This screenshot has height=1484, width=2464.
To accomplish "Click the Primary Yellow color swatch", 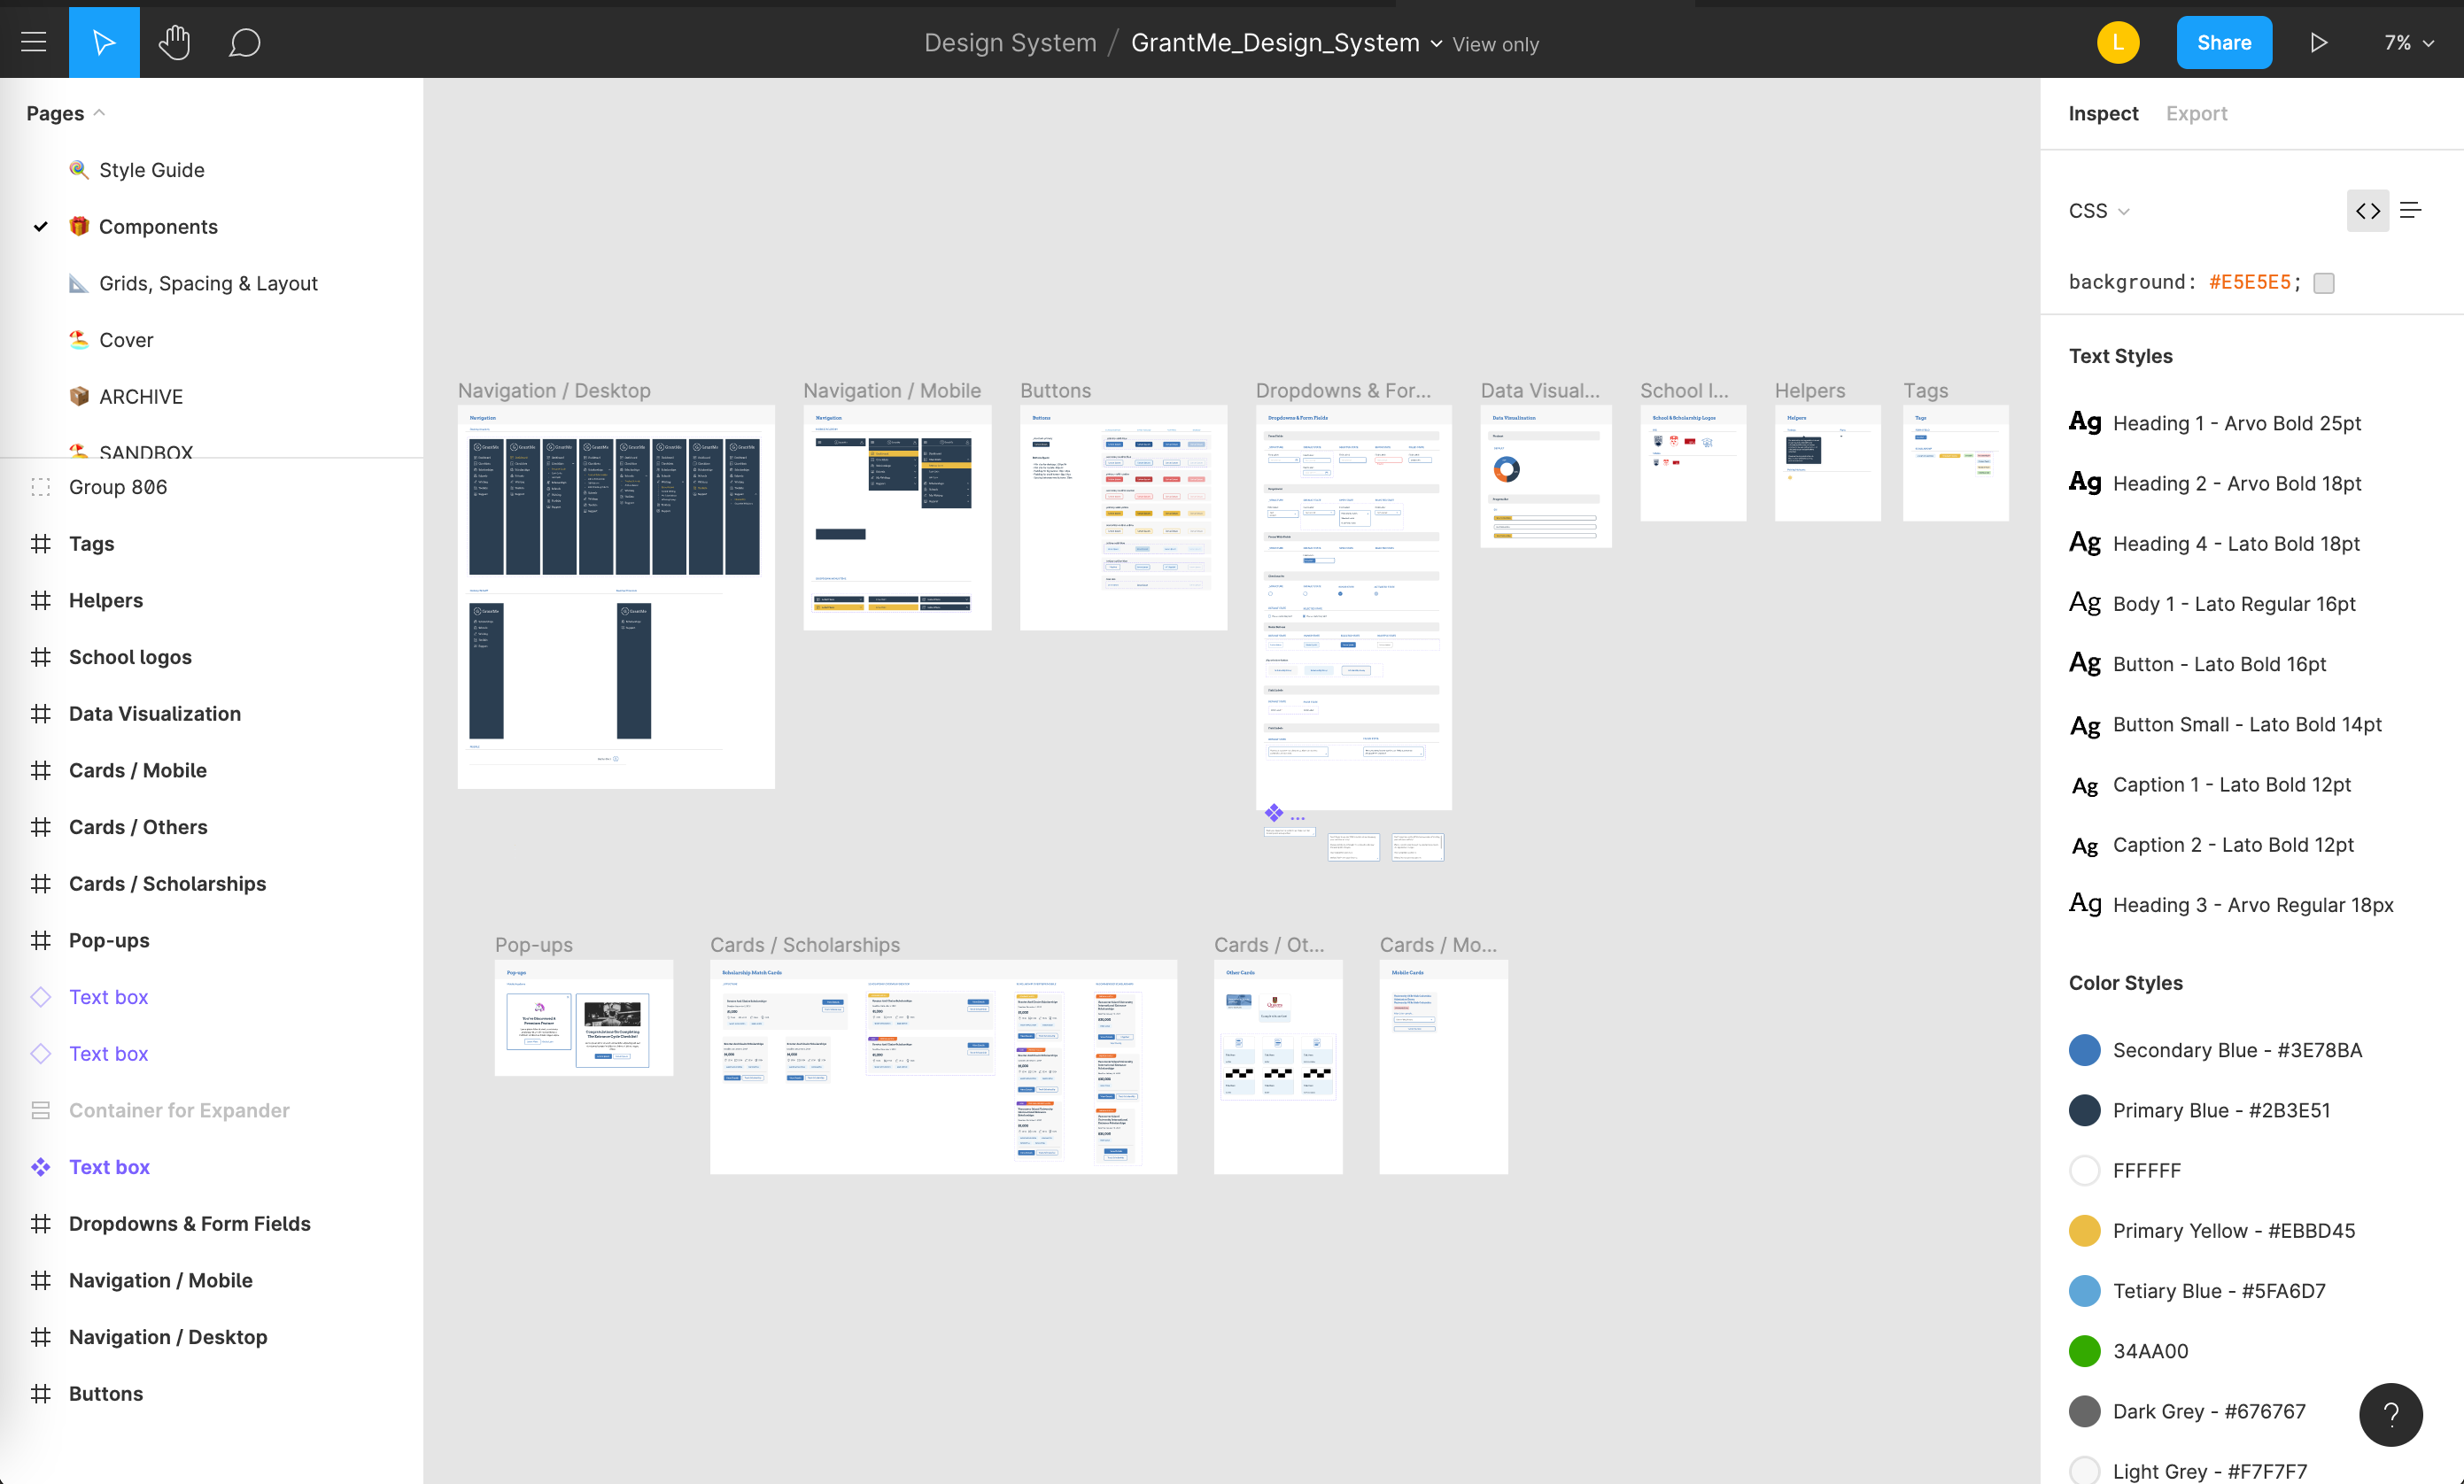I will (2084, 1230).
